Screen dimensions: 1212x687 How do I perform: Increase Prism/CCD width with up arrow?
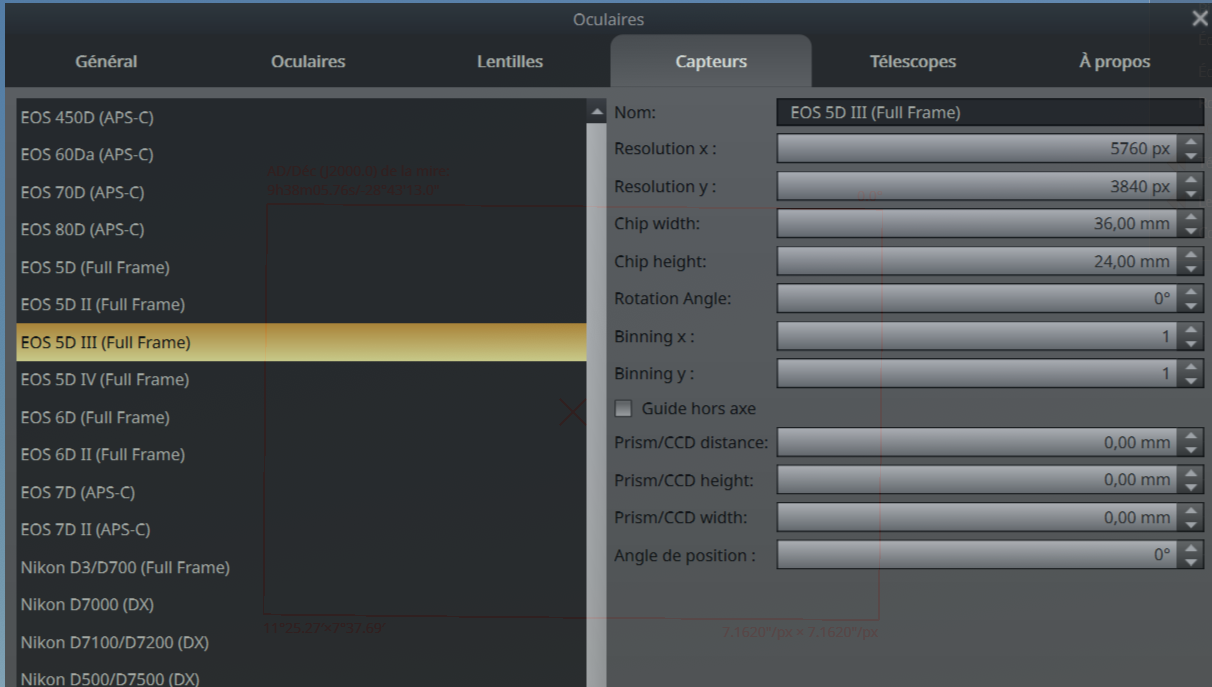point(1190,511)
